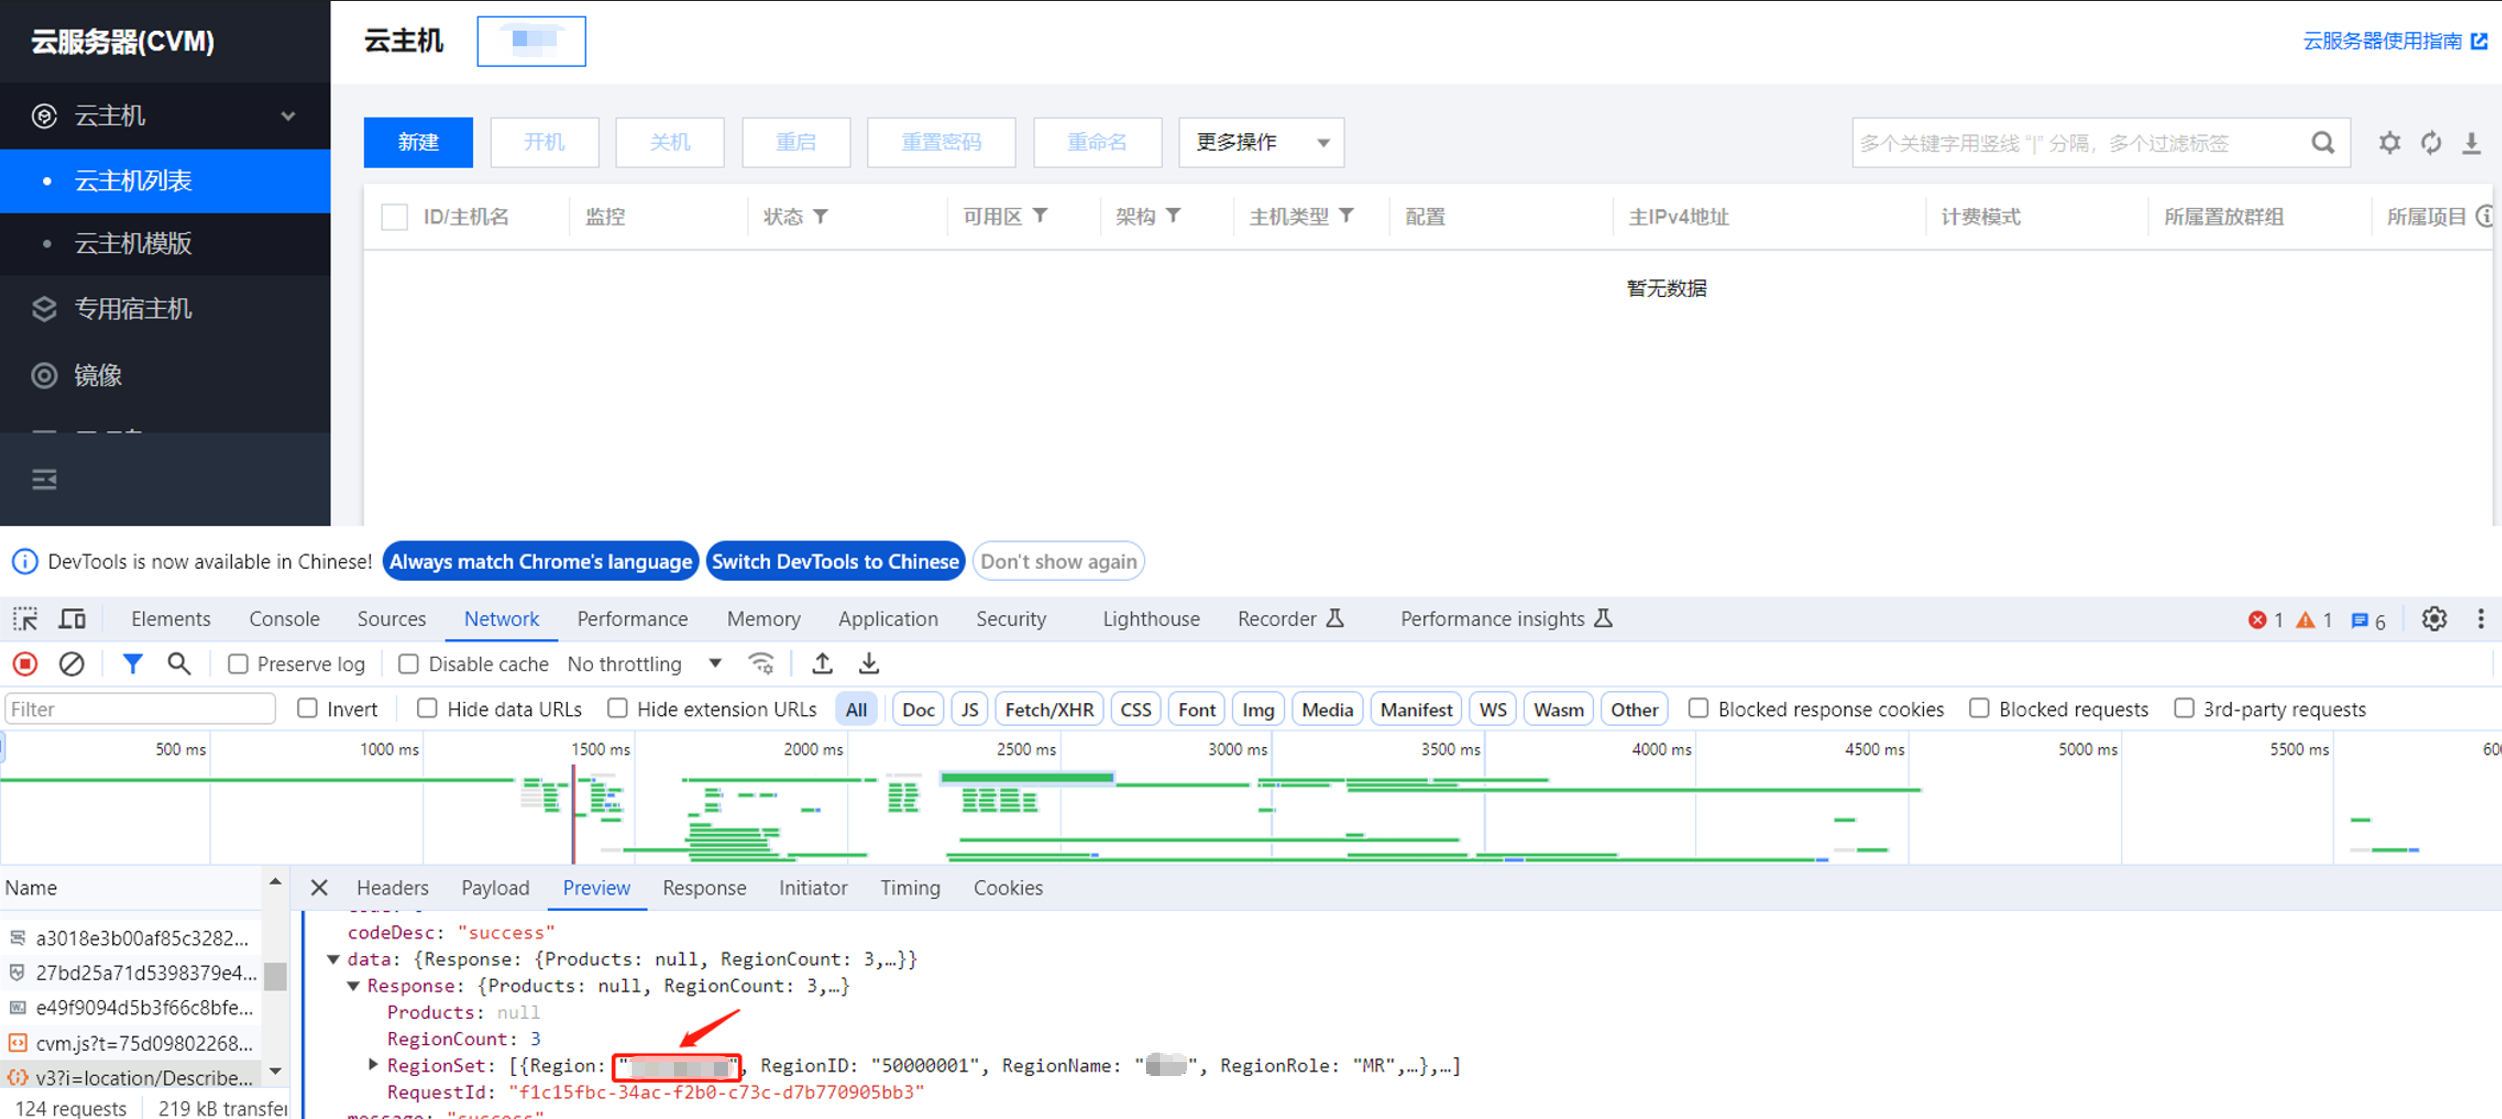Open the 更多操作 dropdown
The width and height of the screenshot is (2502, 1119).
coord(1261,143)
